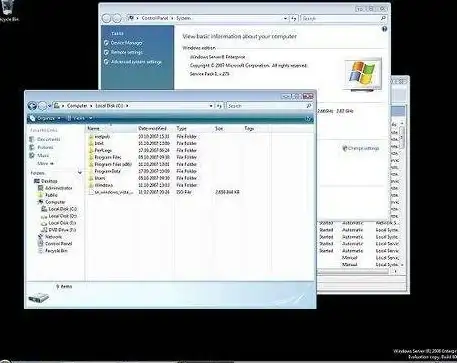This screenshot has width=457, height=363.
Task: Go back in the System window
Action: 106,18
